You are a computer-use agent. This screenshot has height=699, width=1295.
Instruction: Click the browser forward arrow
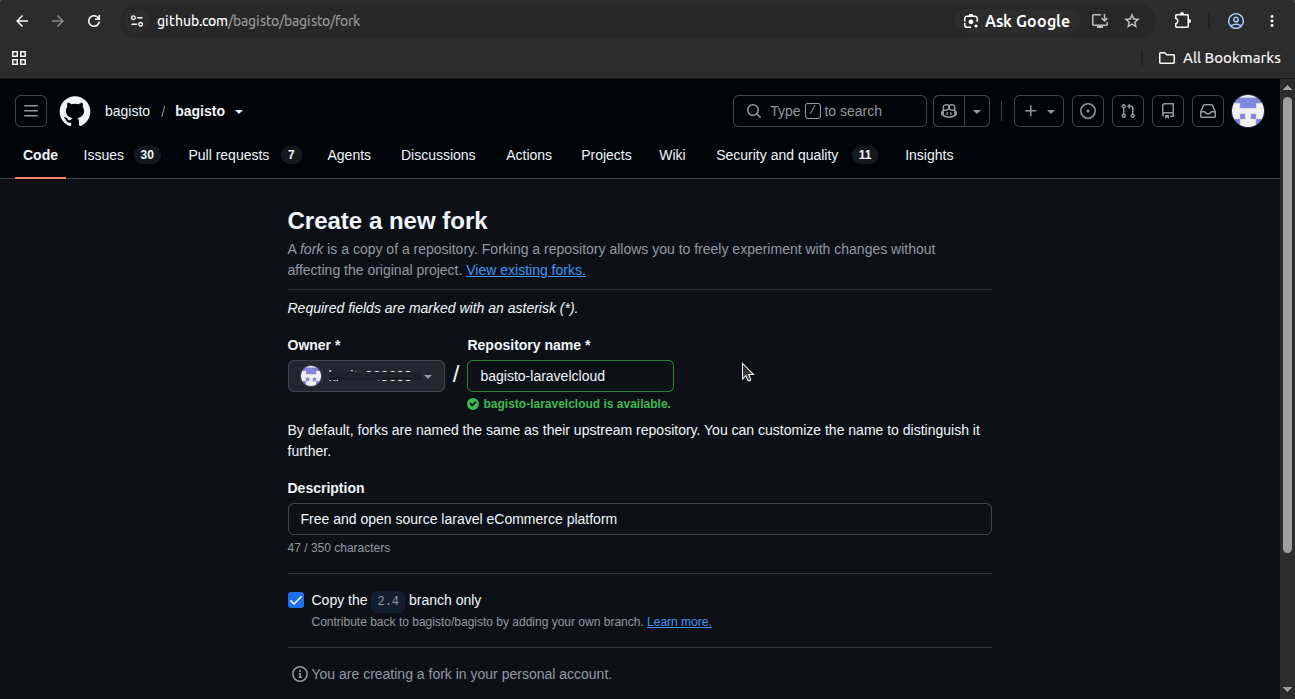click(58, 21)
